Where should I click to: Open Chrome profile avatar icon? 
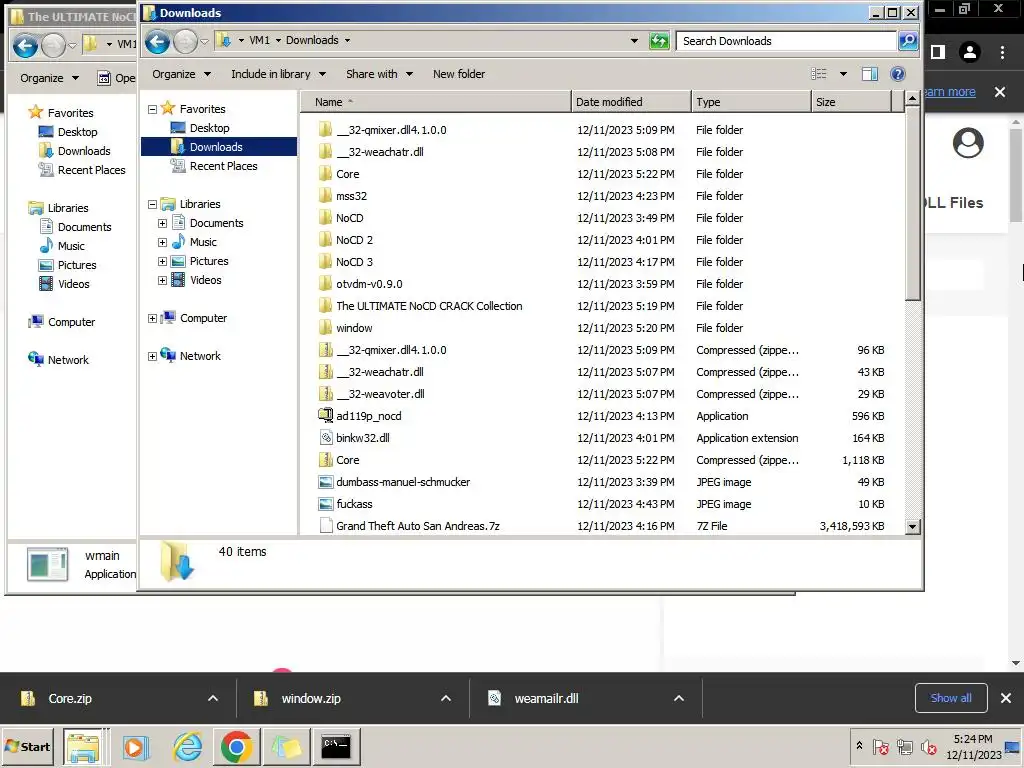969,52
